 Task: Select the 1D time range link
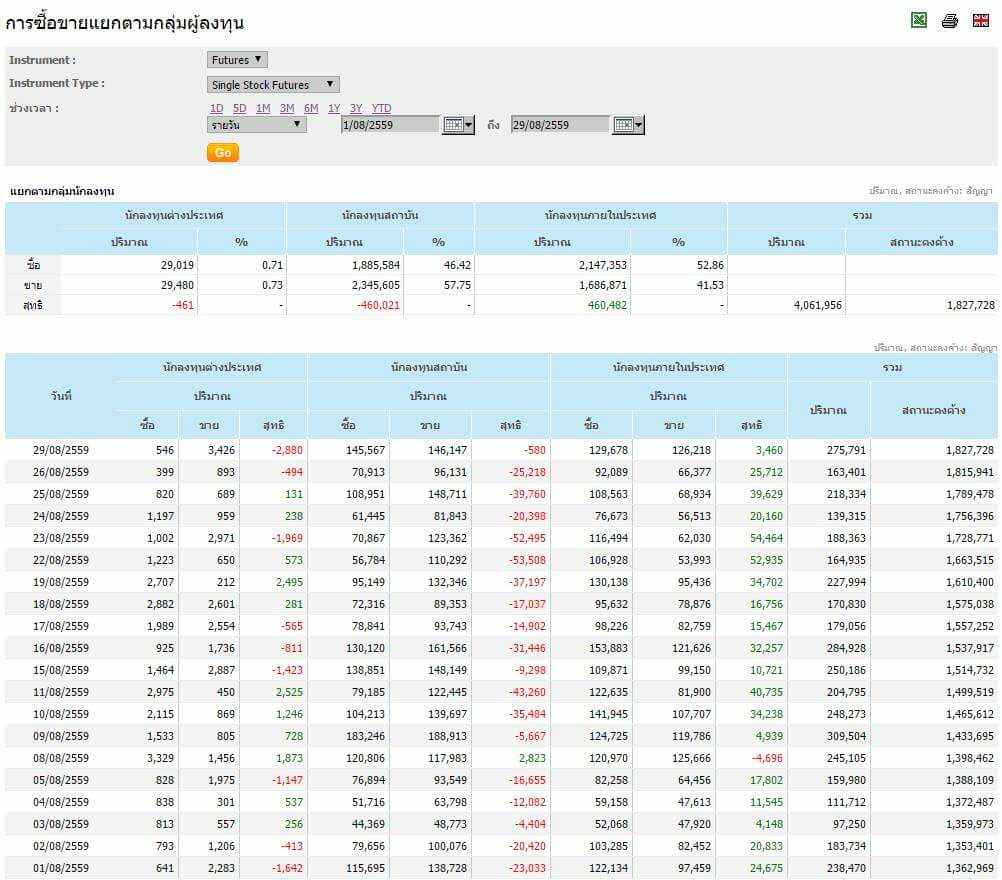coord(216,108)
